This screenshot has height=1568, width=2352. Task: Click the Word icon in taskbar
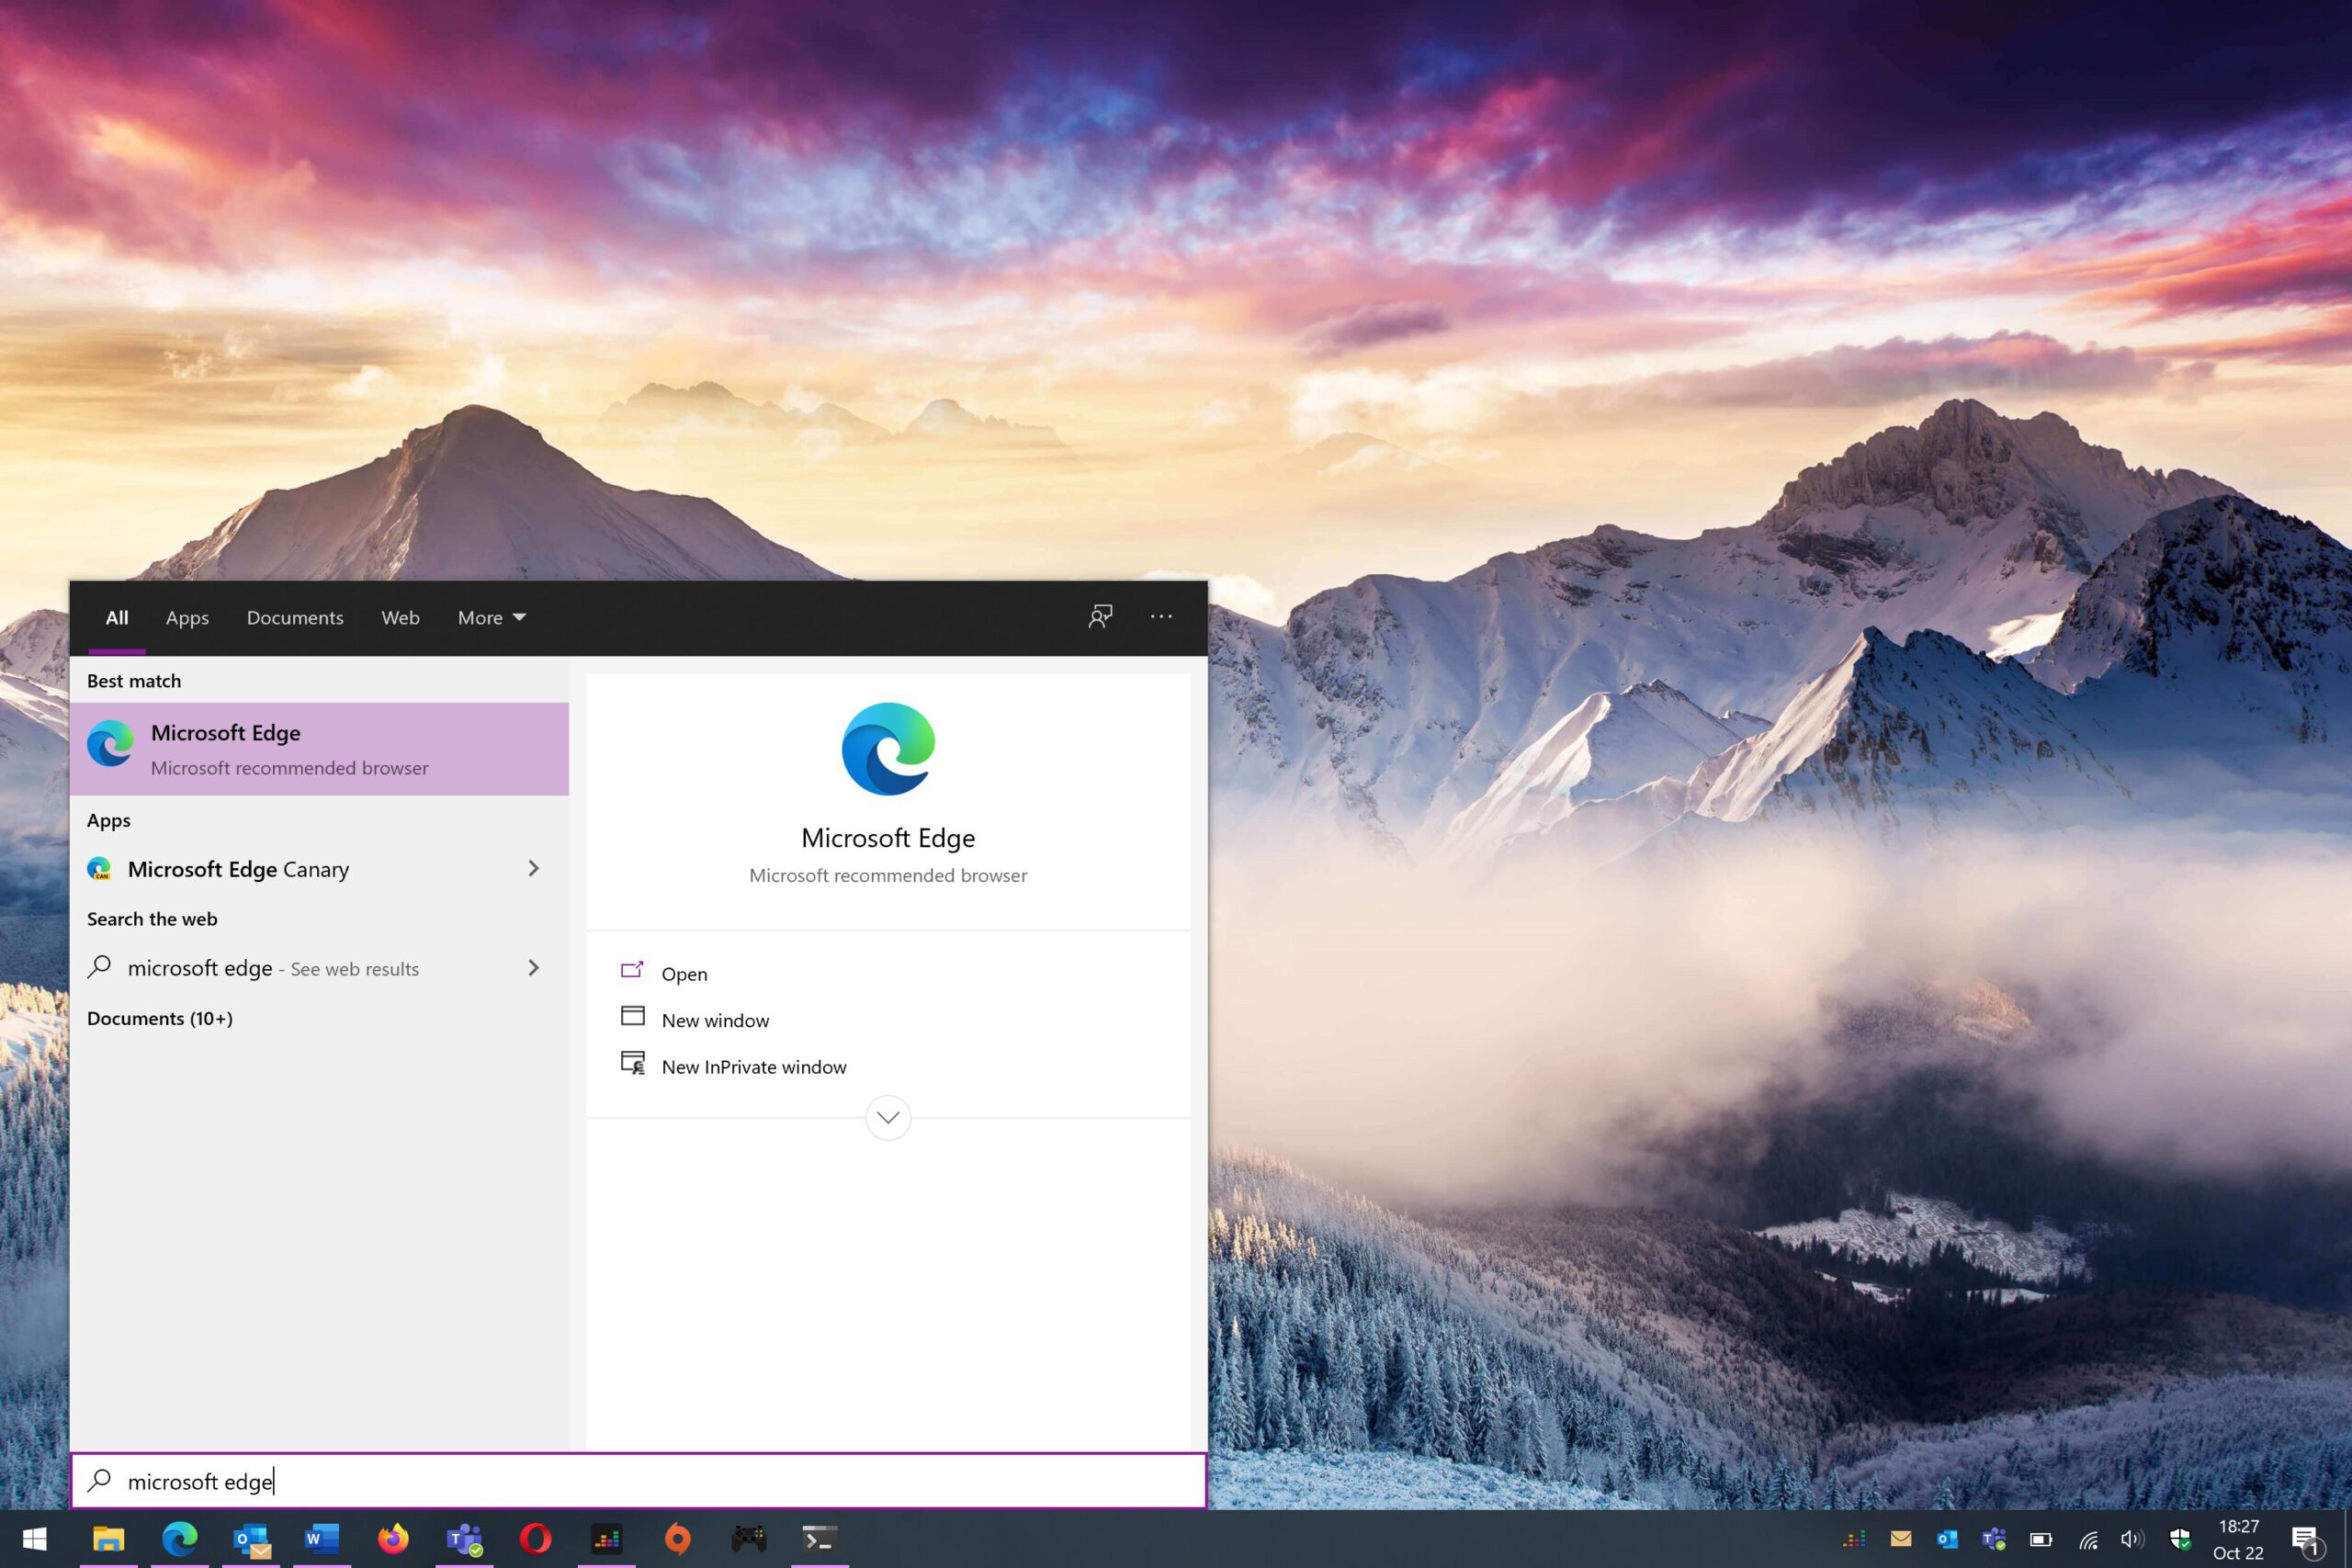pos(321,1539)
